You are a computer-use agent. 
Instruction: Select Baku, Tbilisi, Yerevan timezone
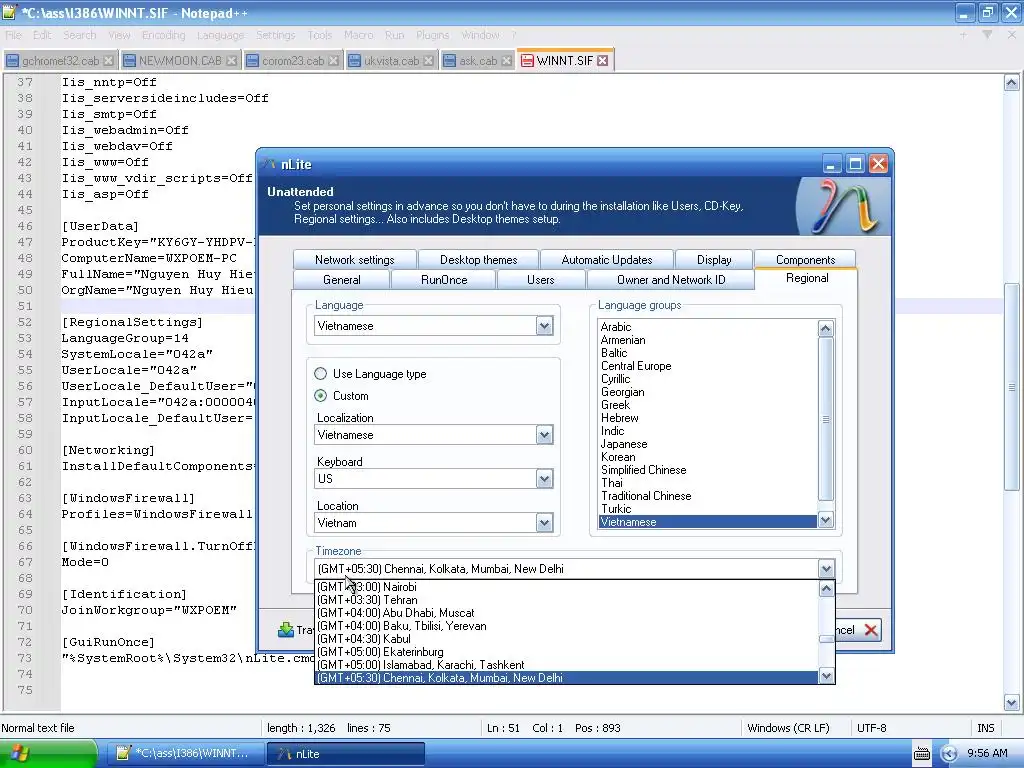(566, 626)
